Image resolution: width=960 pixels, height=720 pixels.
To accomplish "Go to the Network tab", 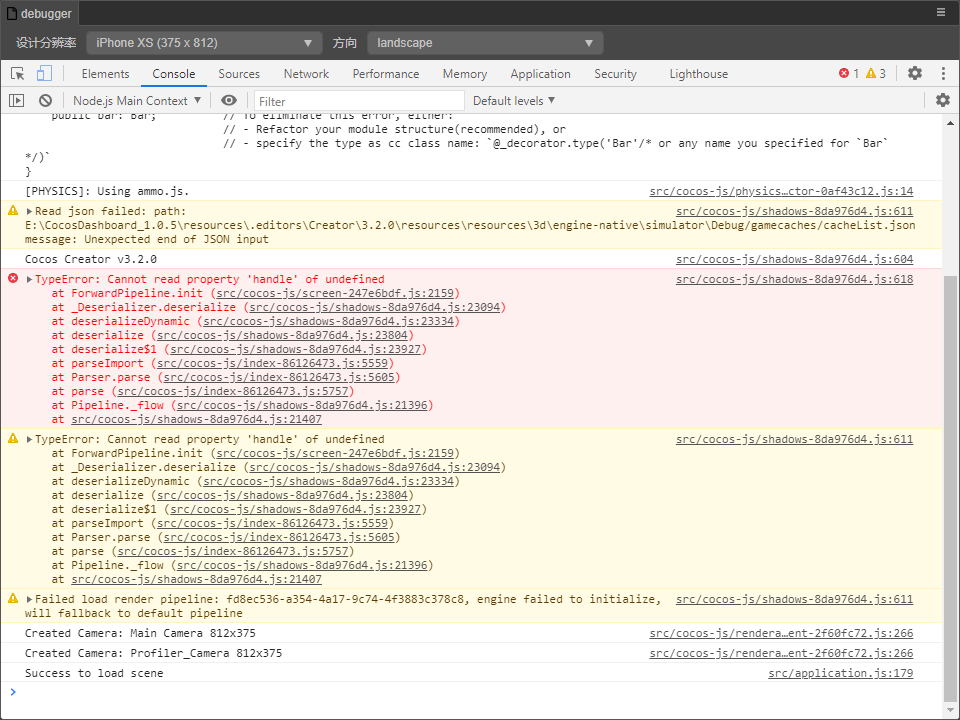I will 306,73.
